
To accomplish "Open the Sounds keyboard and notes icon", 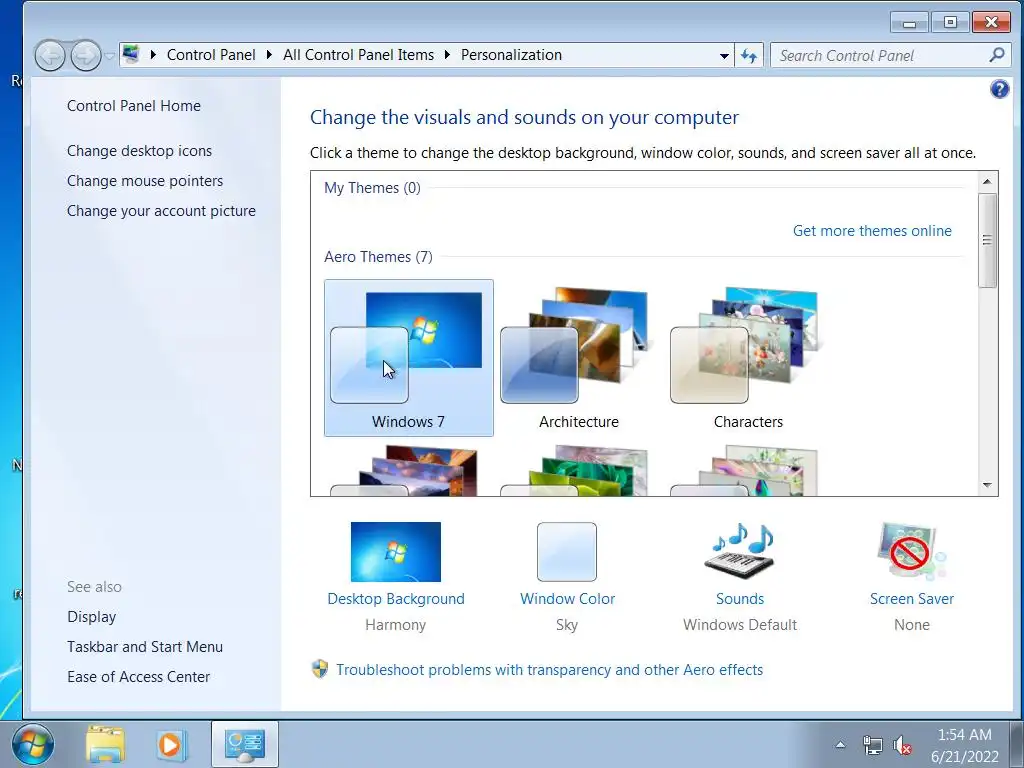I will (740, 551).
